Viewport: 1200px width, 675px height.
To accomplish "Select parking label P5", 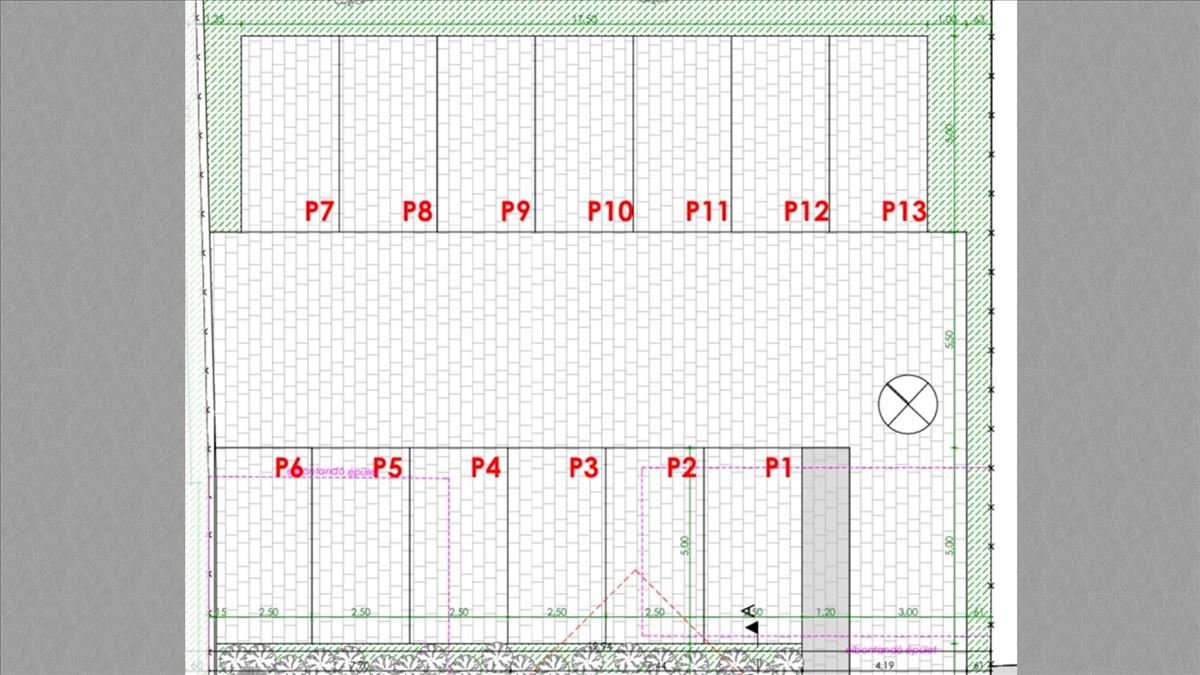I will tap(387, 467).
